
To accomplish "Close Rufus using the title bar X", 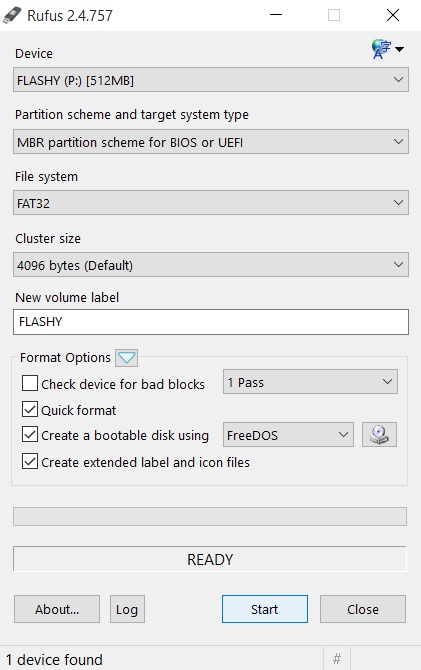I will point(393,15).
